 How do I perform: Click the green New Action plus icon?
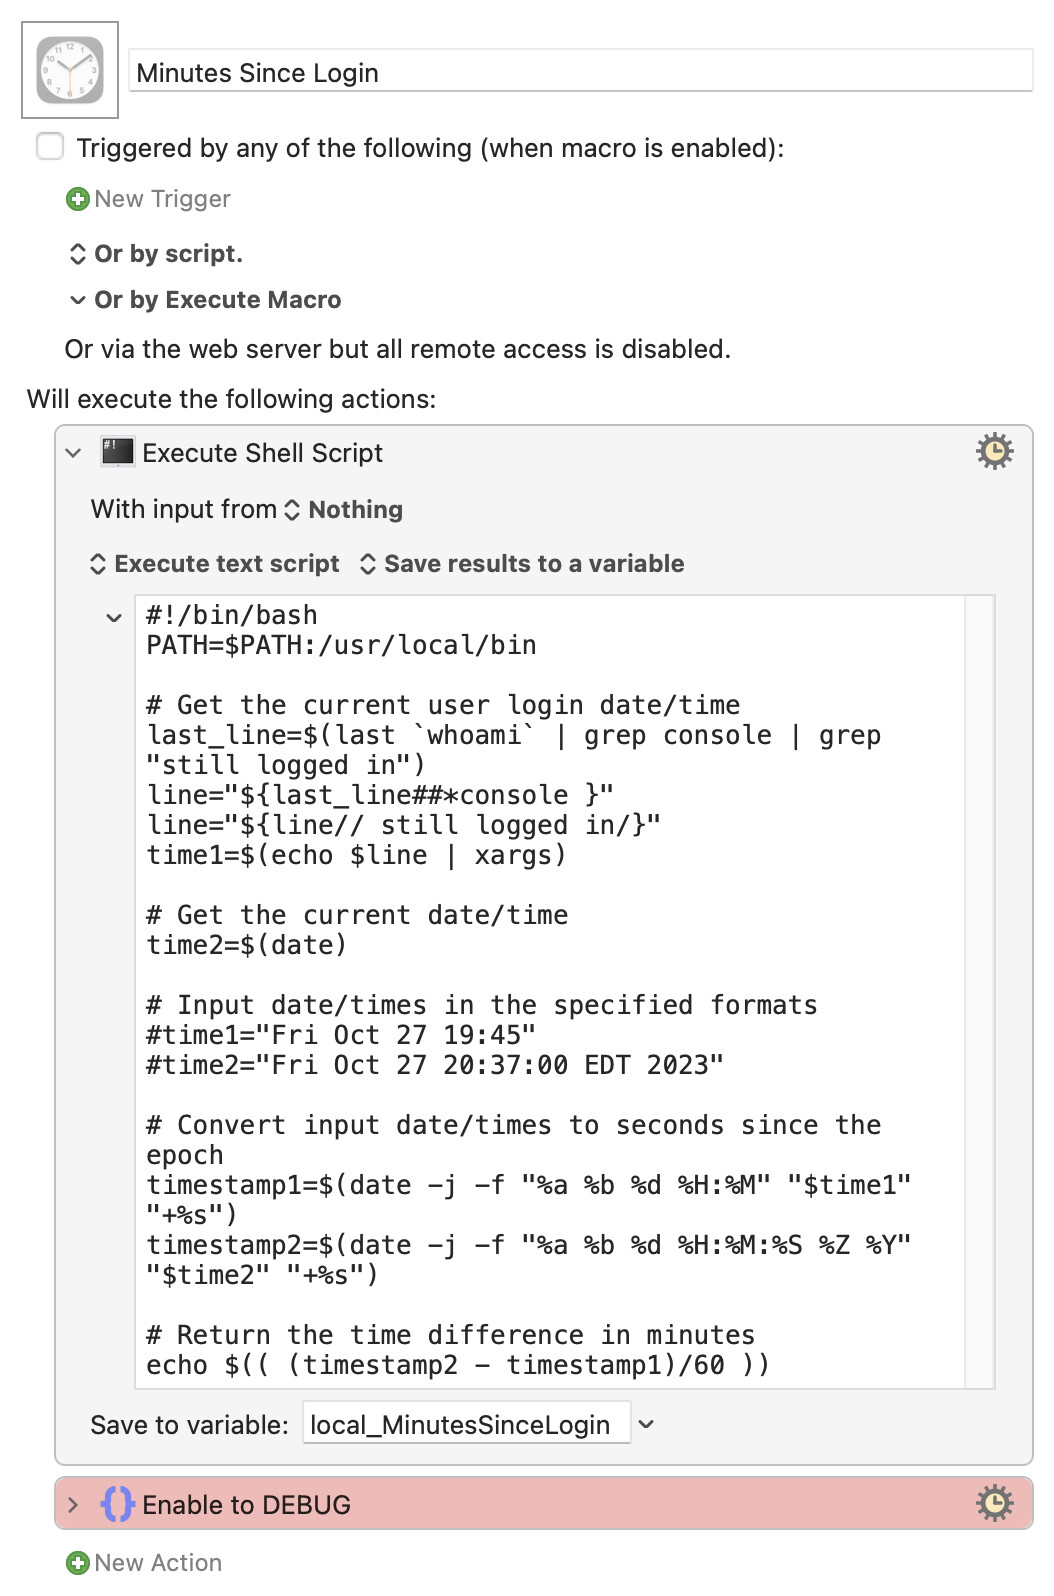(77, 1563)
